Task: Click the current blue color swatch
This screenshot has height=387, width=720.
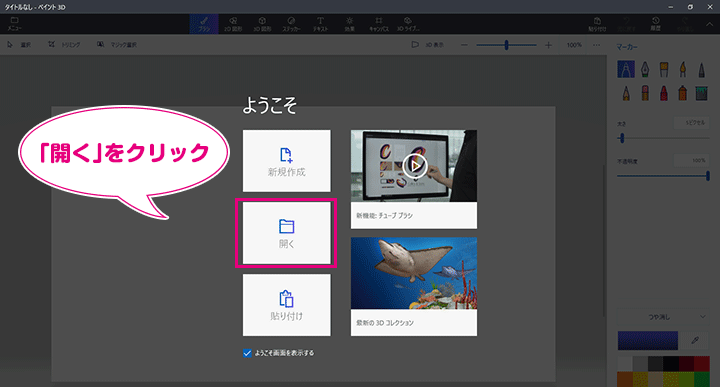Action: (x=647, y=341)
